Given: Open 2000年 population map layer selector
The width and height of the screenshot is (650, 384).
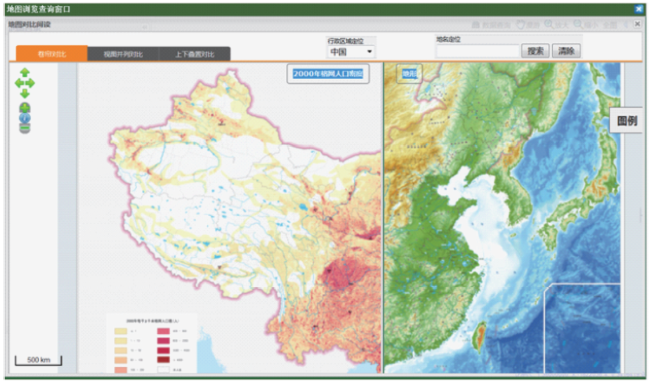Looking at the screenshot, I should pyautogui.click(x=328, y=74).
